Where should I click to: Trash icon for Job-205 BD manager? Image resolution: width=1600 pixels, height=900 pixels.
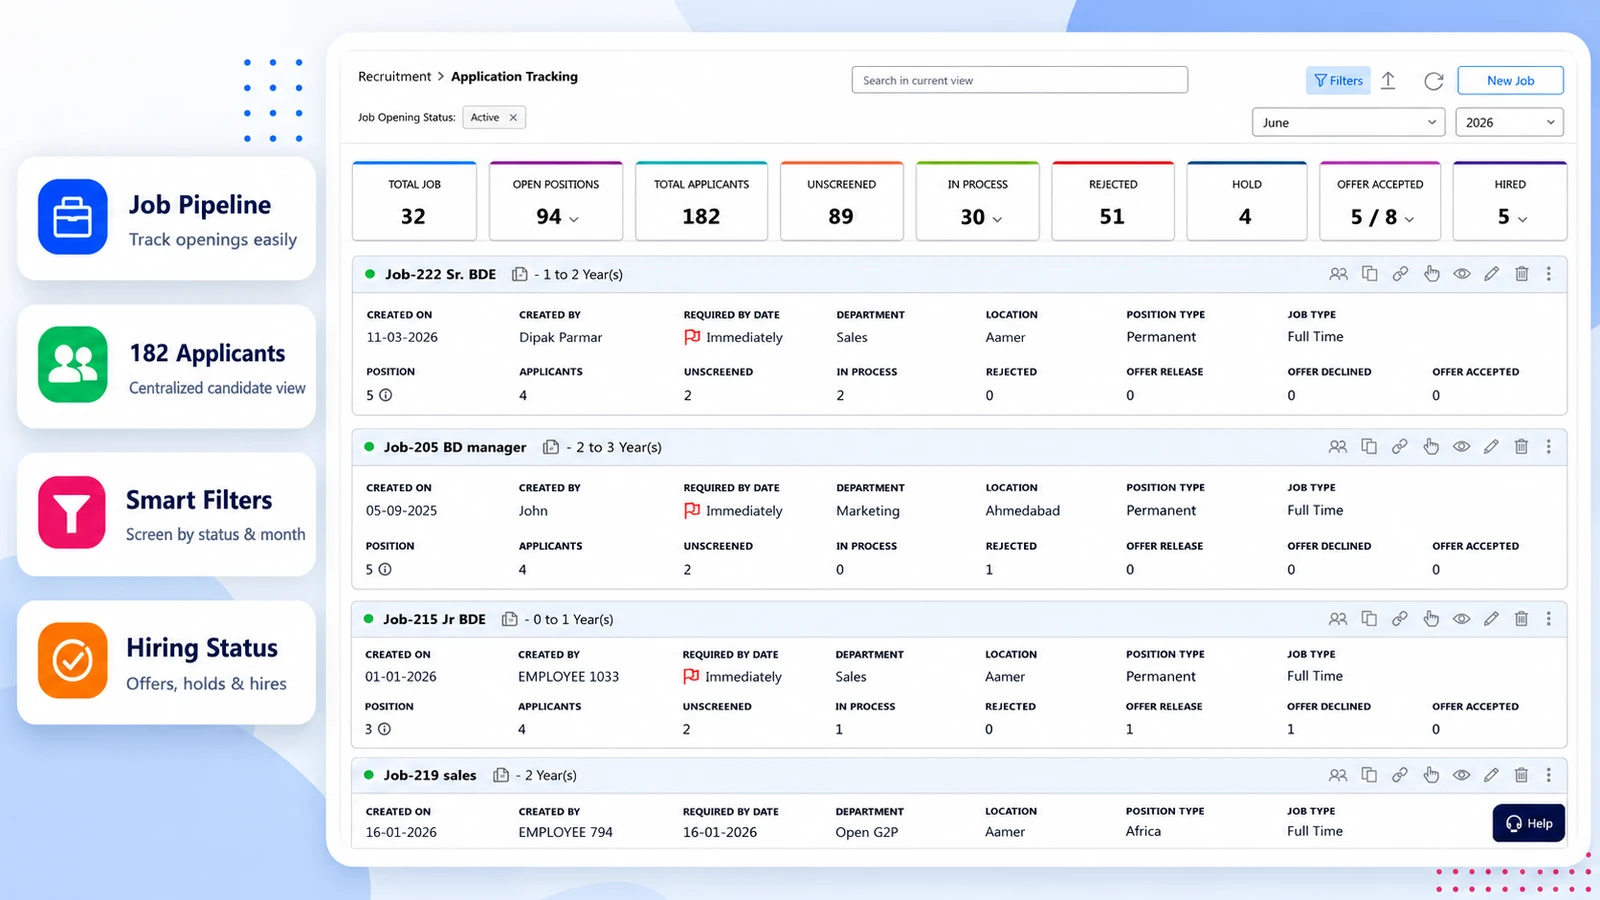[x=1521, y=447]
